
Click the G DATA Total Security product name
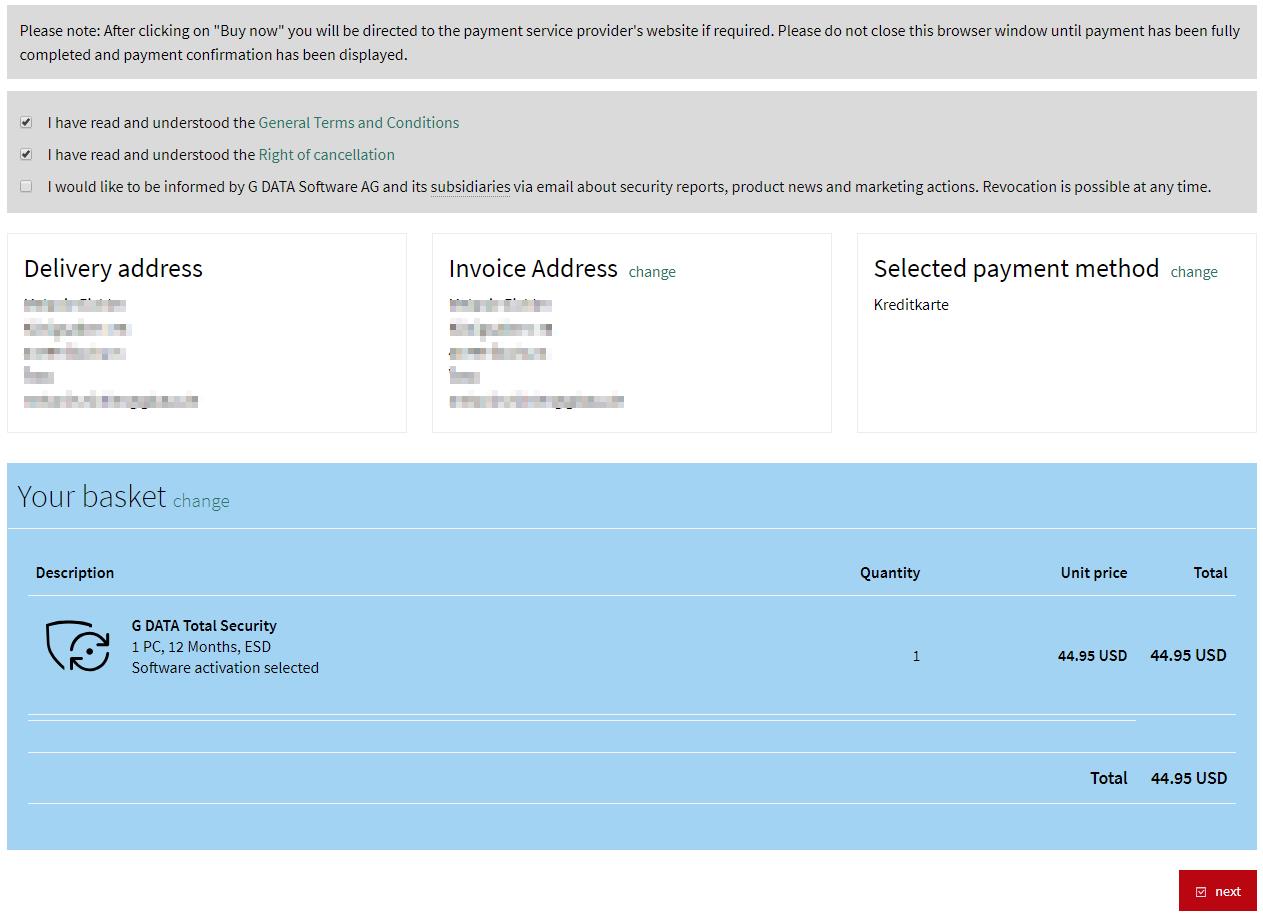coord(204,625)
